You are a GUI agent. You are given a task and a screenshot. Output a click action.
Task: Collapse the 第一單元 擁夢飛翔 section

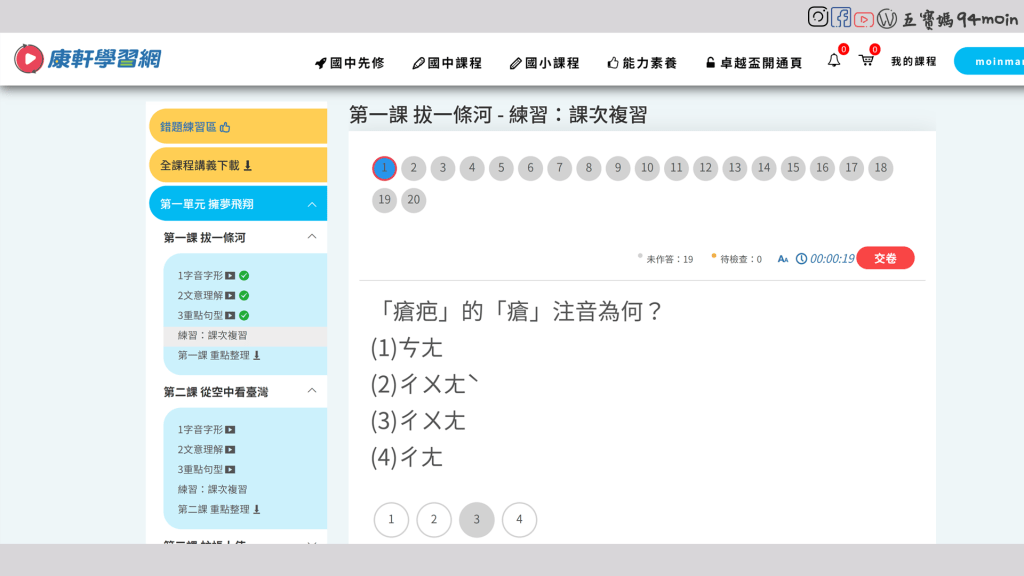(x=312, y=204)
